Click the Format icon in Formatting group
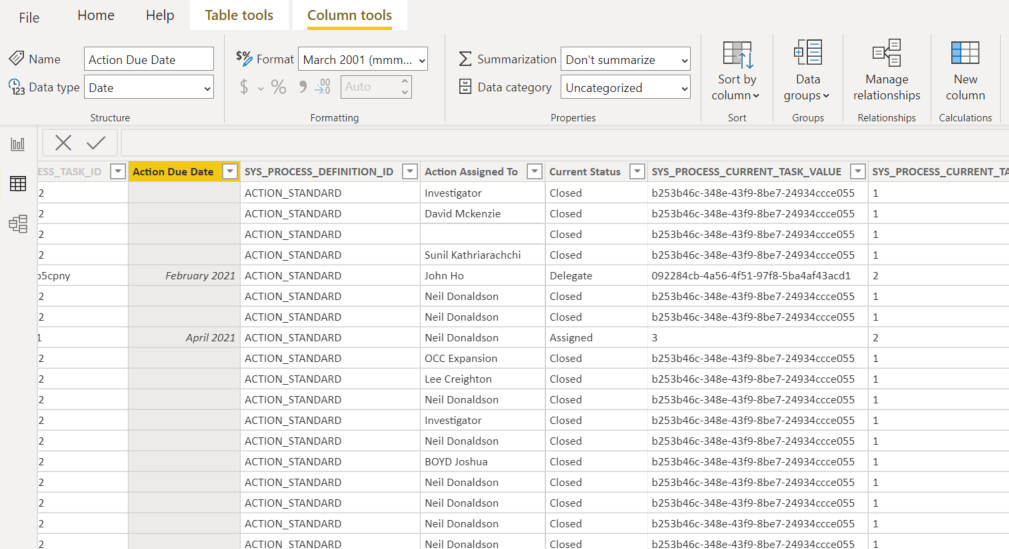 click(244, 59)
